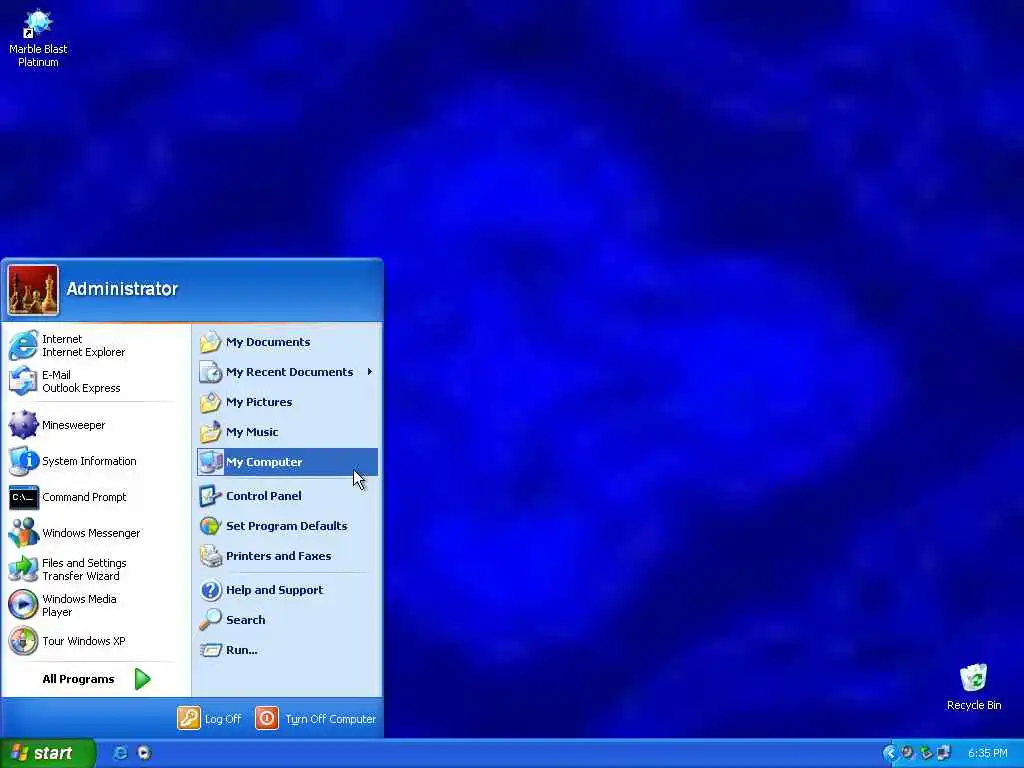Click the Administrator chess user picture
Viewport: 1024px width, 768px height.
[33, 289]
